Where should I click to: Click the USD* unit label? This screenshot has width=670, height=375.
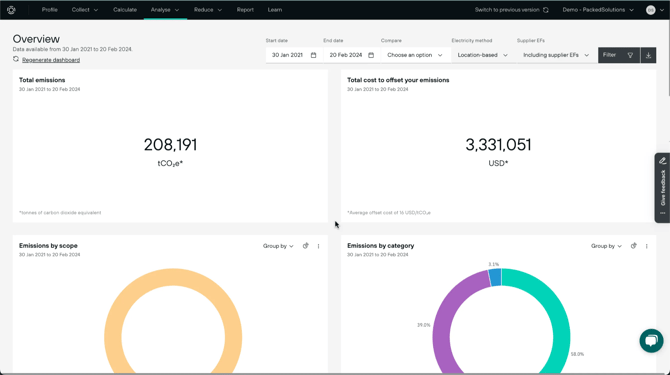(498, 163)
